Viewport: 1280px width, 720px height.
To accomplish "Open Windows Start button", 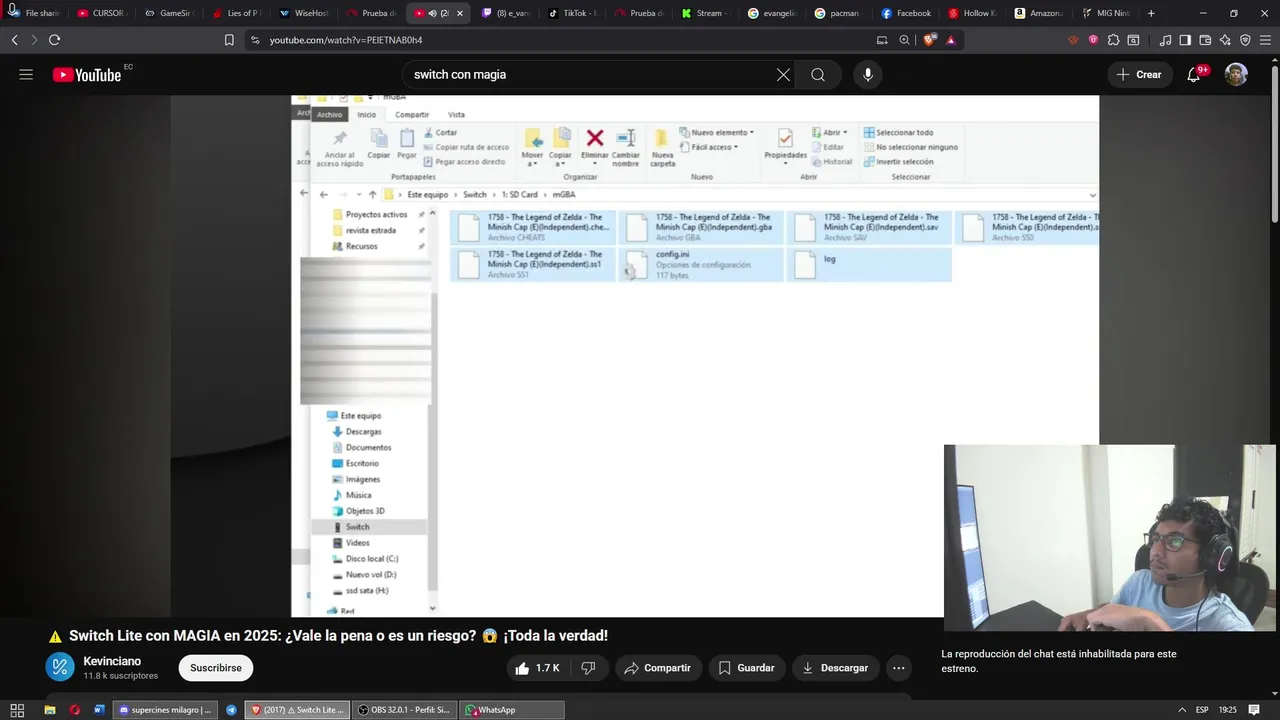I will [17, 710].
